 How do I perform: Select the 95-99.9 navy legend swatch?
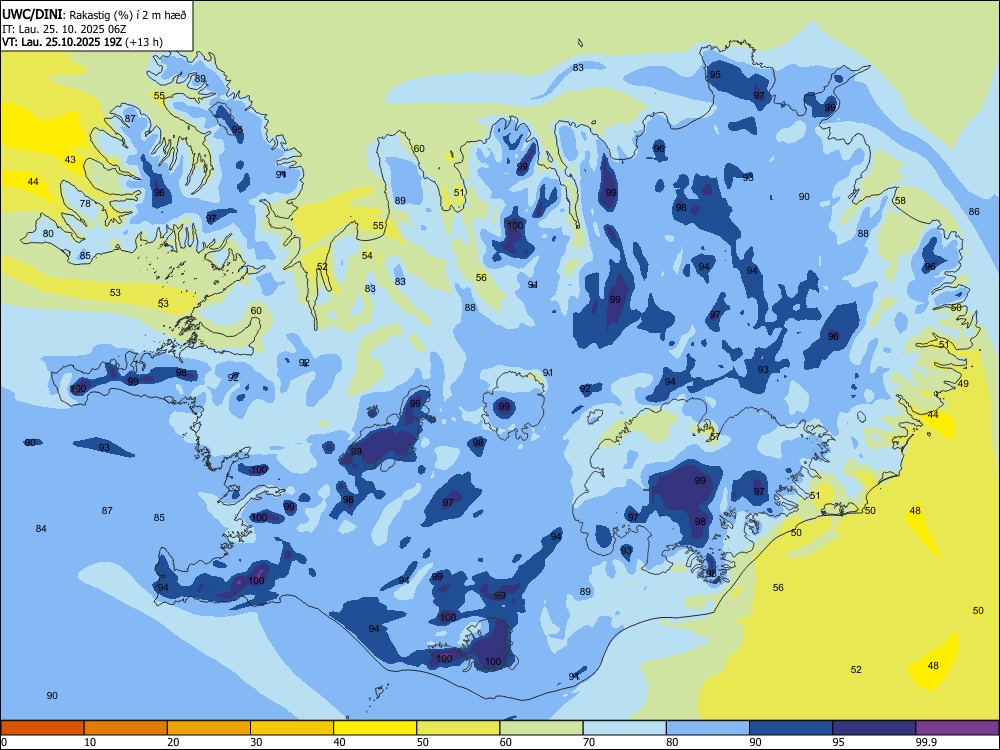coord(874,728)
